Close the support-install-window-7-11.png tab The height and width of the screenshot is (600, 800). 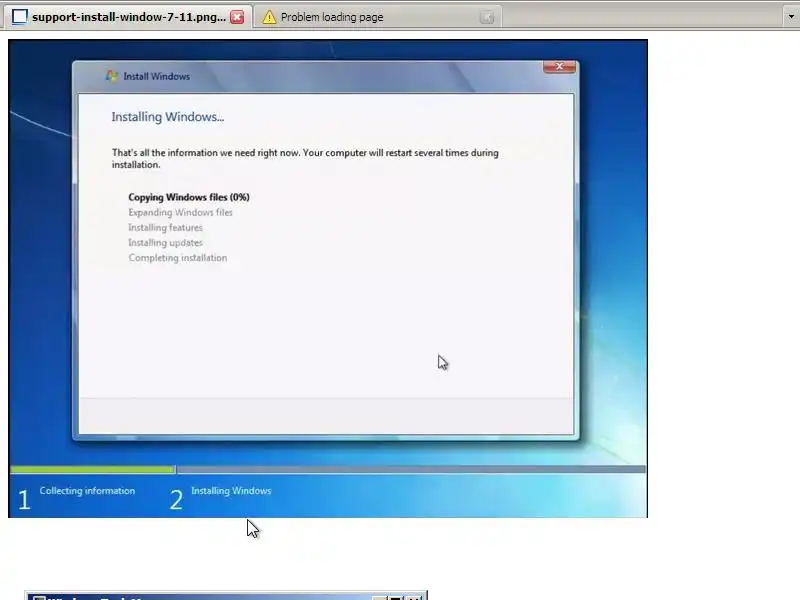237,17
